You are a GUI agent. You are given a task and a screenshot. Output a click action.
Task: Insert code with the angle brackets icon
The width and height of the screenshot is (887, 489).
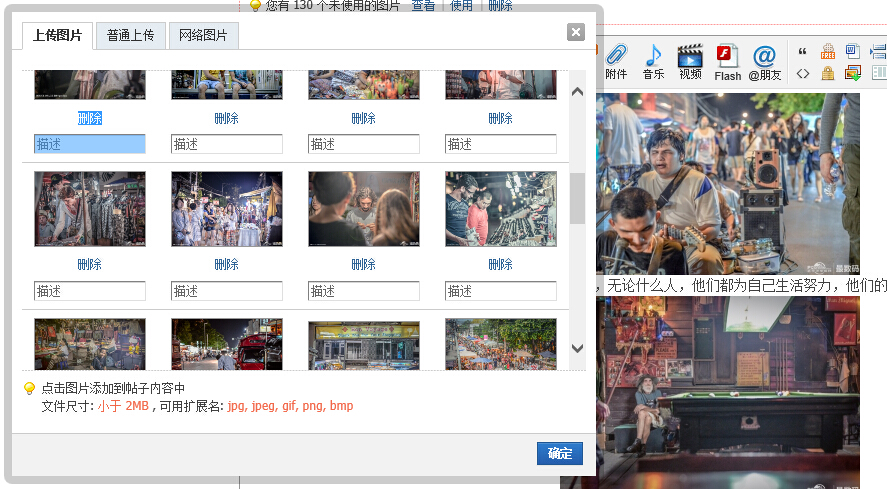point(803,74)
